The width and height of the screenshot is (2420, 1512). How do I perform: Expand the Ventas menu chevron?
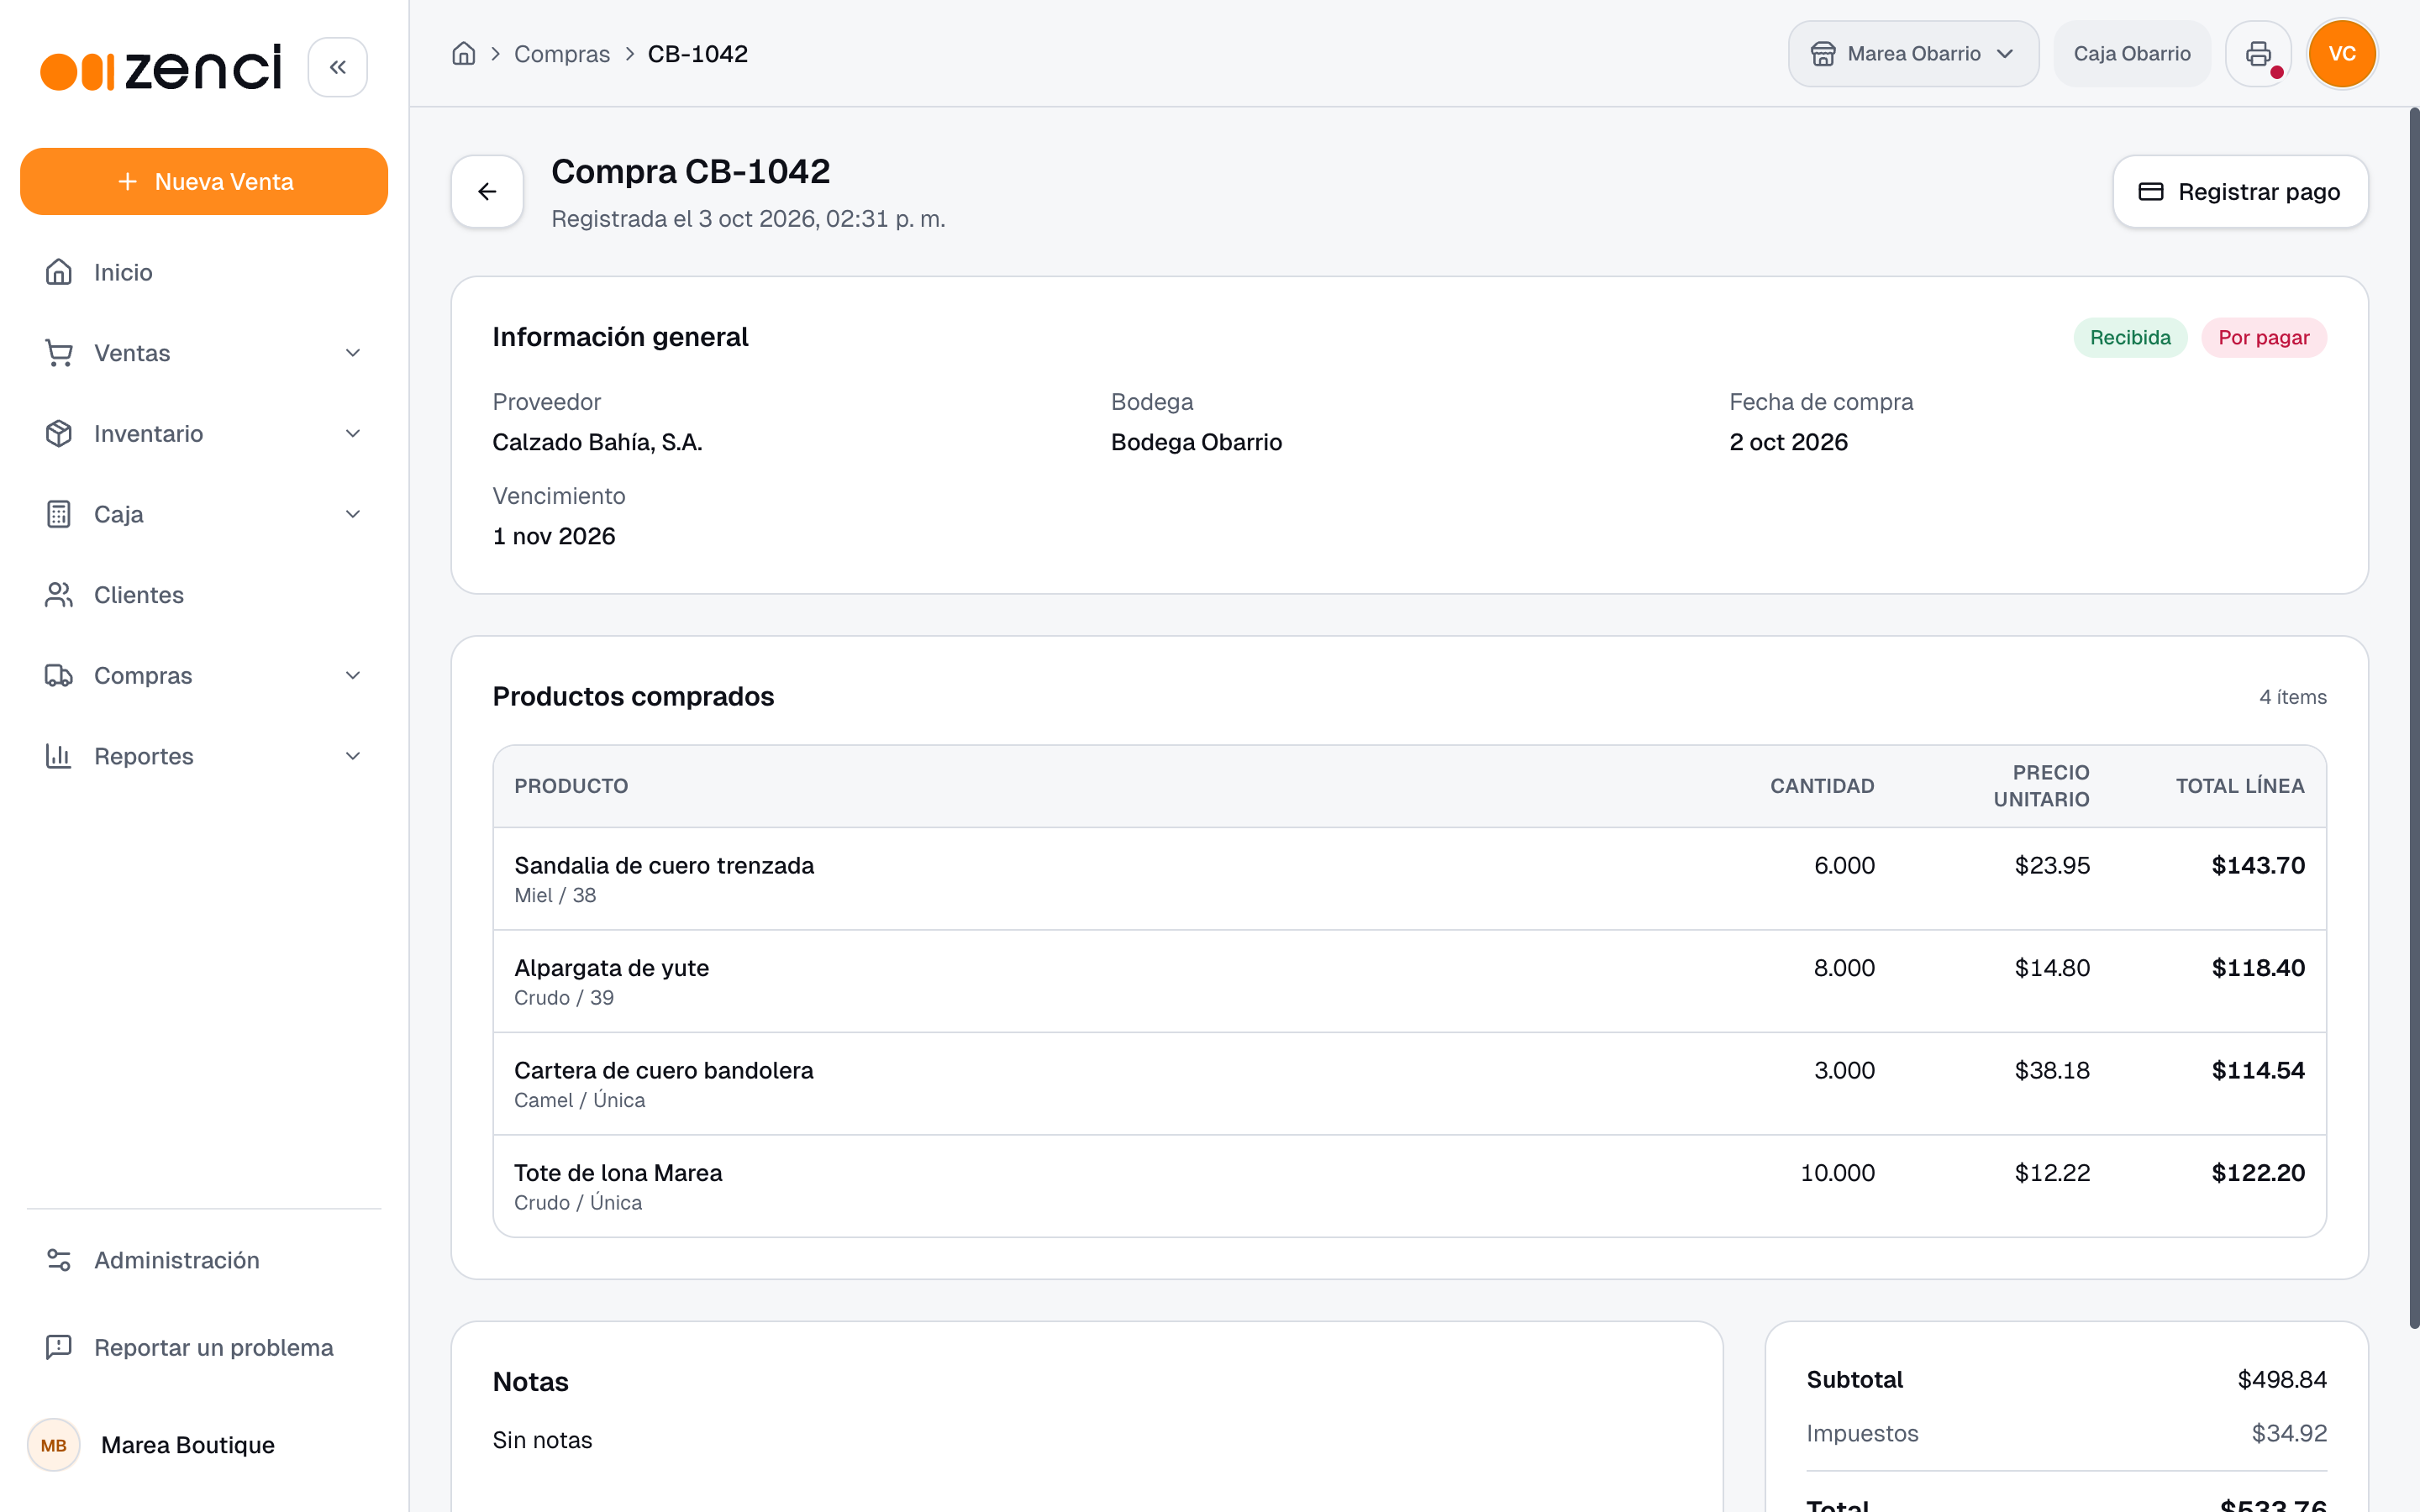(353, 353)
